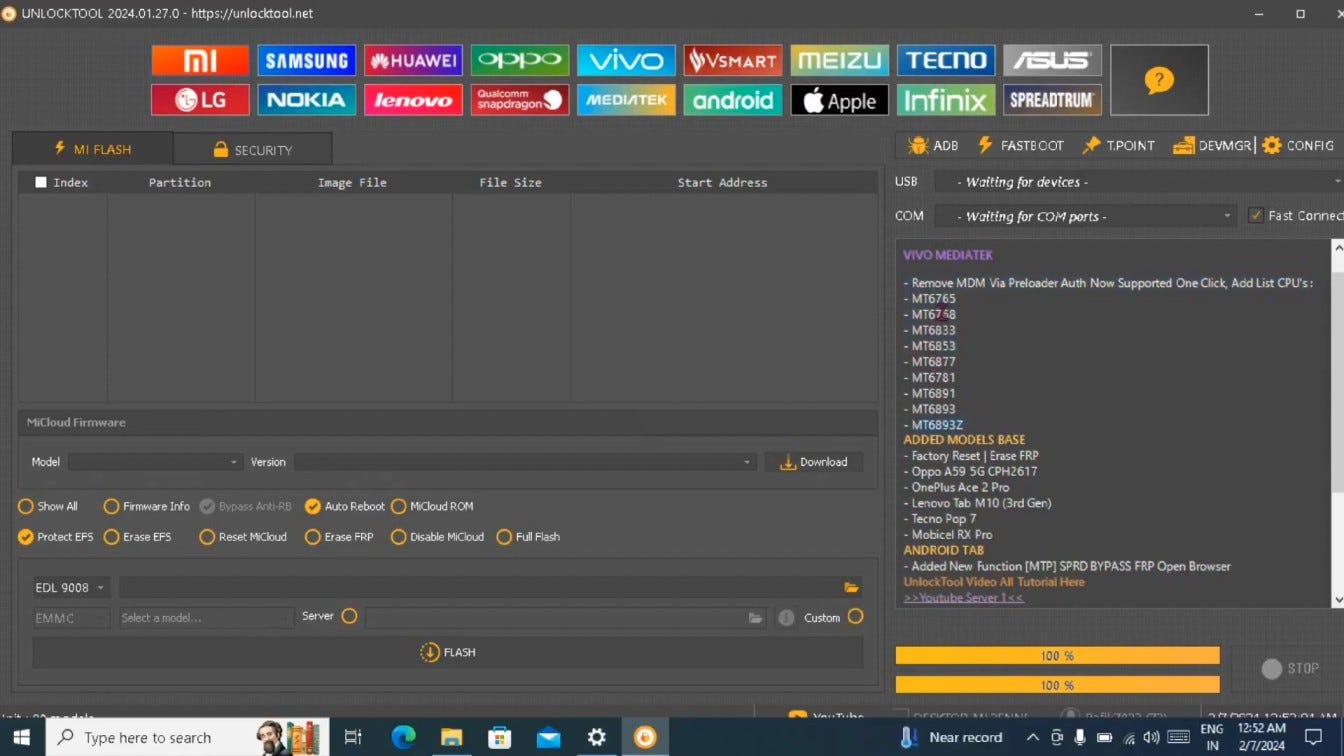Enable the MiCloud ROM option
Viewport: 1344px width, 756px height.
click(x=432, y=506)
